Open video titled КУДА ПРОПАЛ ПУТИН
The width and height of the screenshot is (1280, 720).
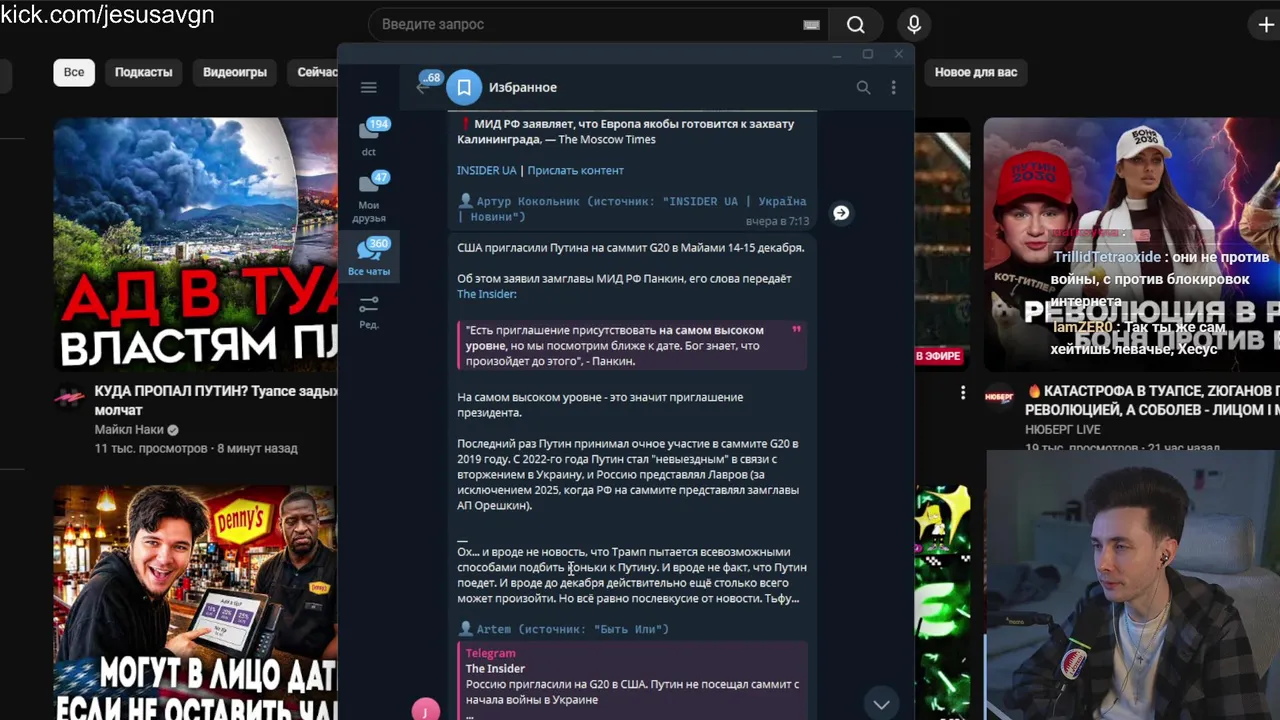215,400
